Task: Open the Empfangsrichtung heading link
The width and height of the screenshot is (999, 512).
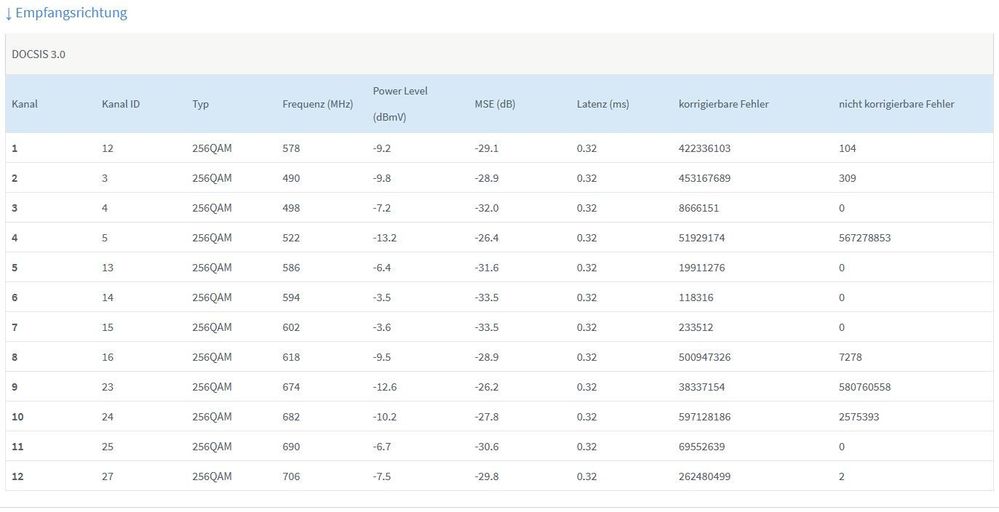Action: (x=71, y=14)
